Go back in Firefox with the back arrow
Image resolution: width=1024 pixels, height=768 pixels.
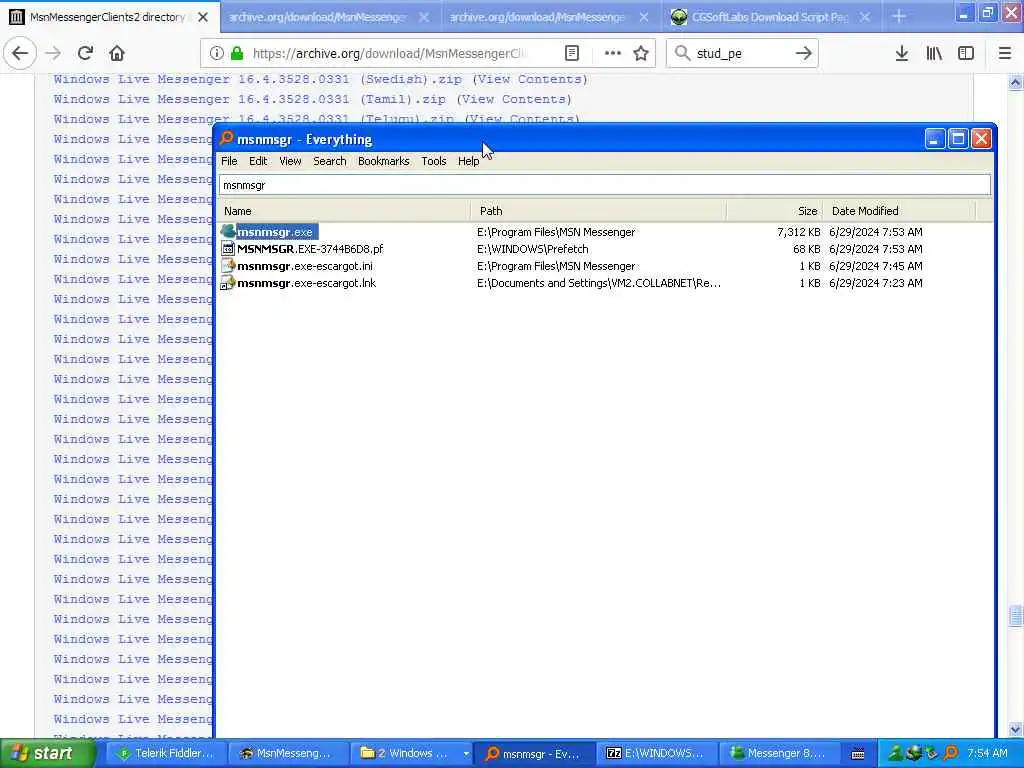click(20, 54)
